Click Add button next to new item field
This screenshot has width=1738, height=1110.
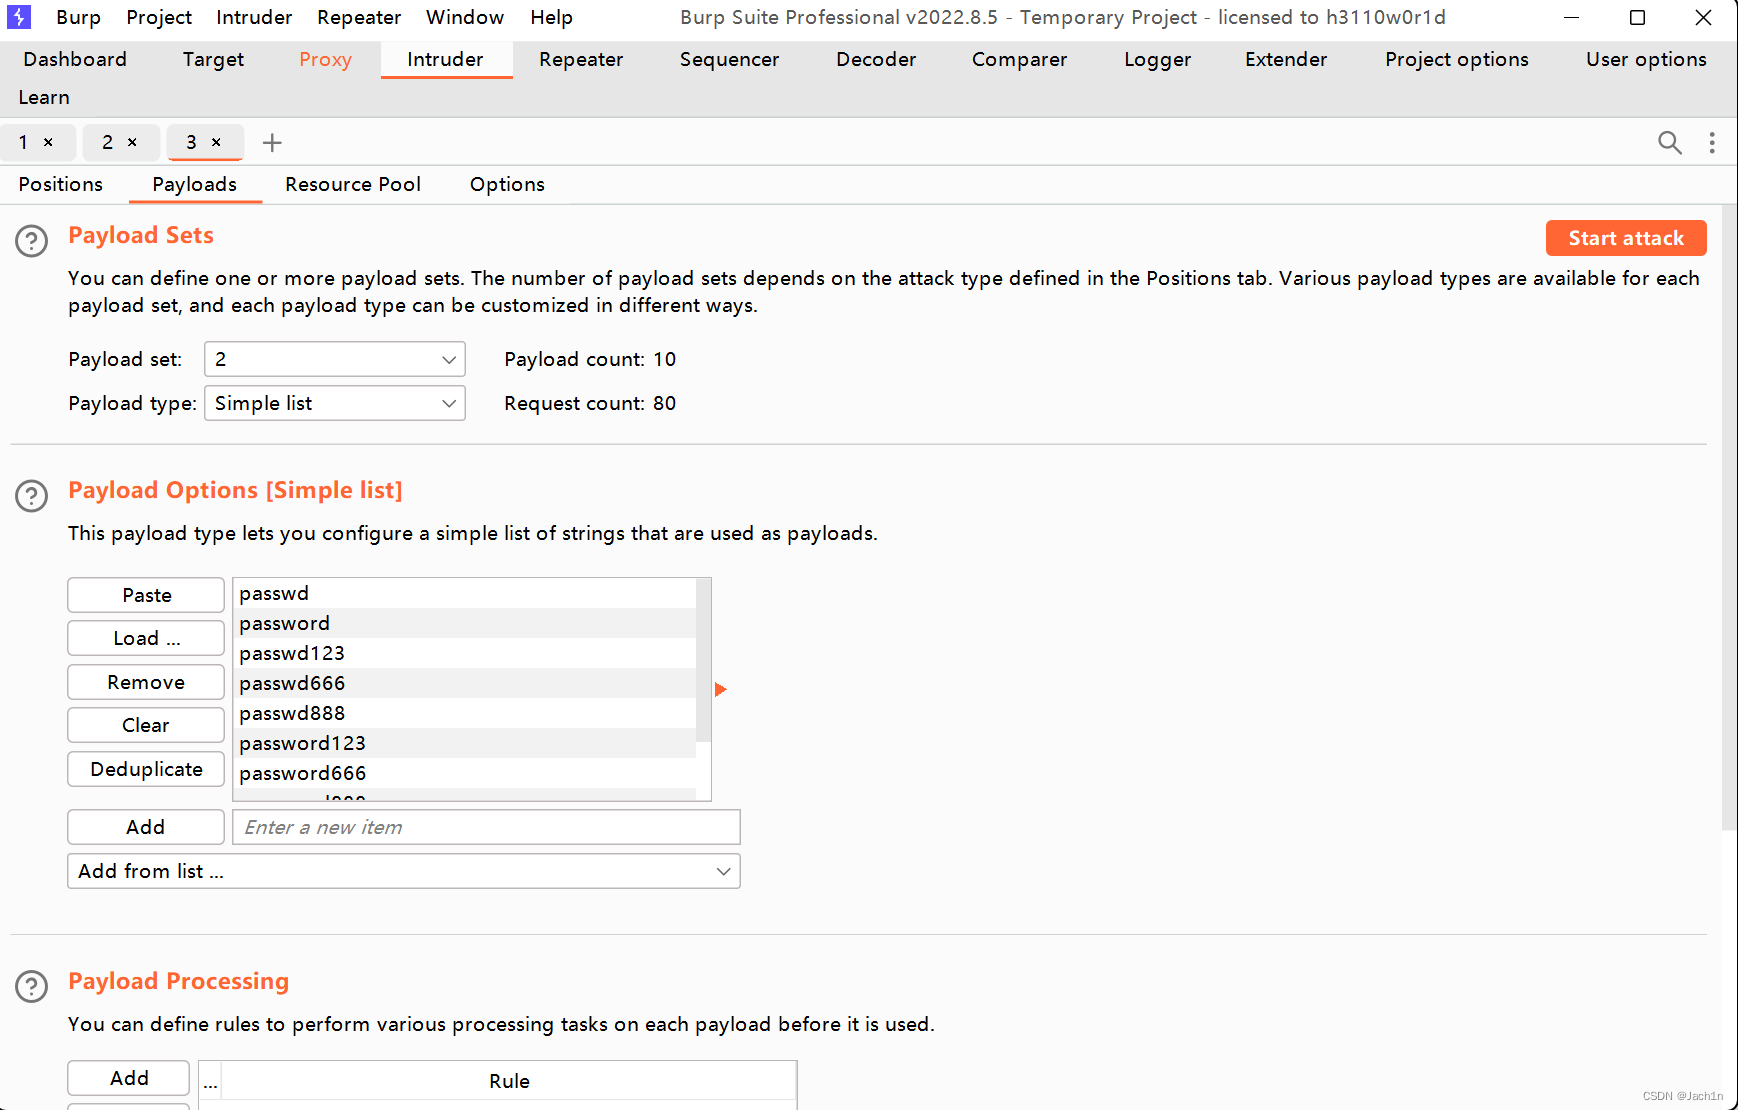(146, 827)
